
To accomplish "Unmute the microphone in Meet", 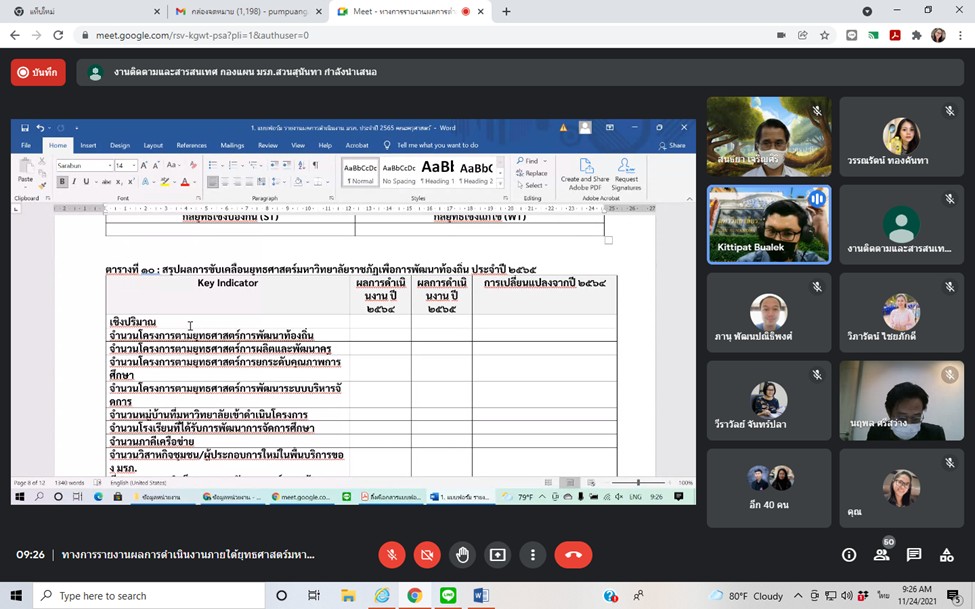I will tap(392, 554).
